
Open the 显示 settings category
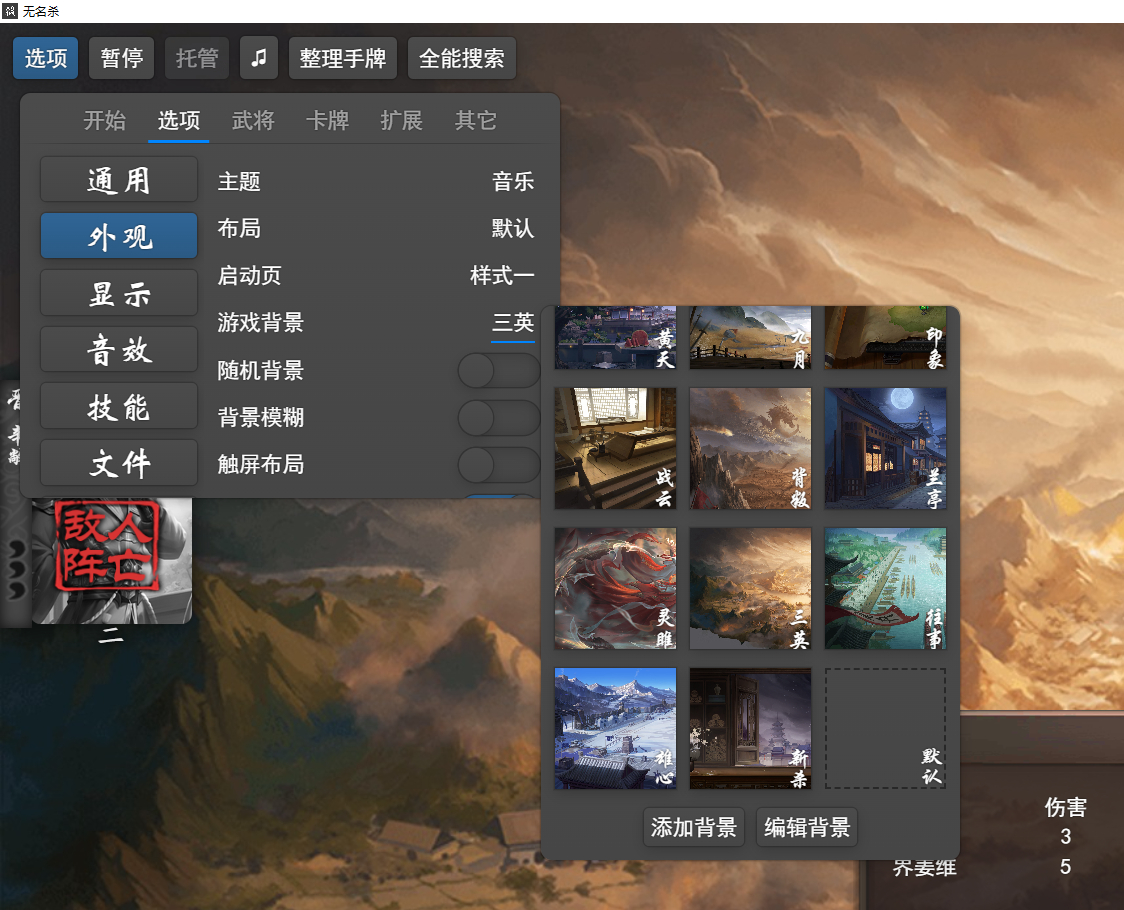tap(119, 293)
